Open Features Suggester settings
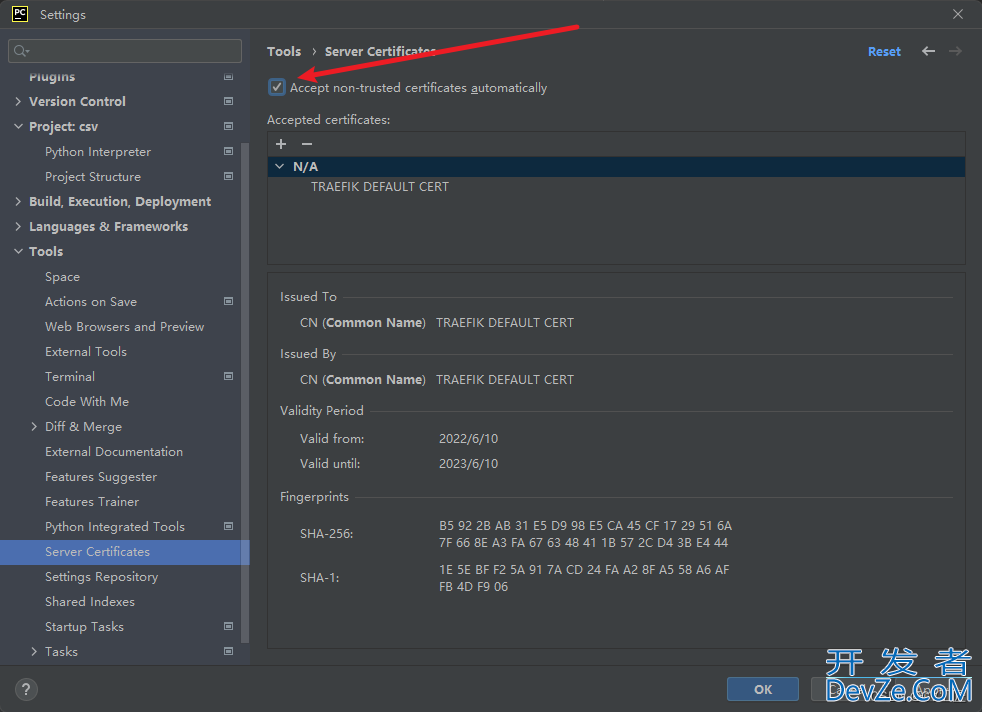This screenshot has width=982, height=712. coord(101,477)
